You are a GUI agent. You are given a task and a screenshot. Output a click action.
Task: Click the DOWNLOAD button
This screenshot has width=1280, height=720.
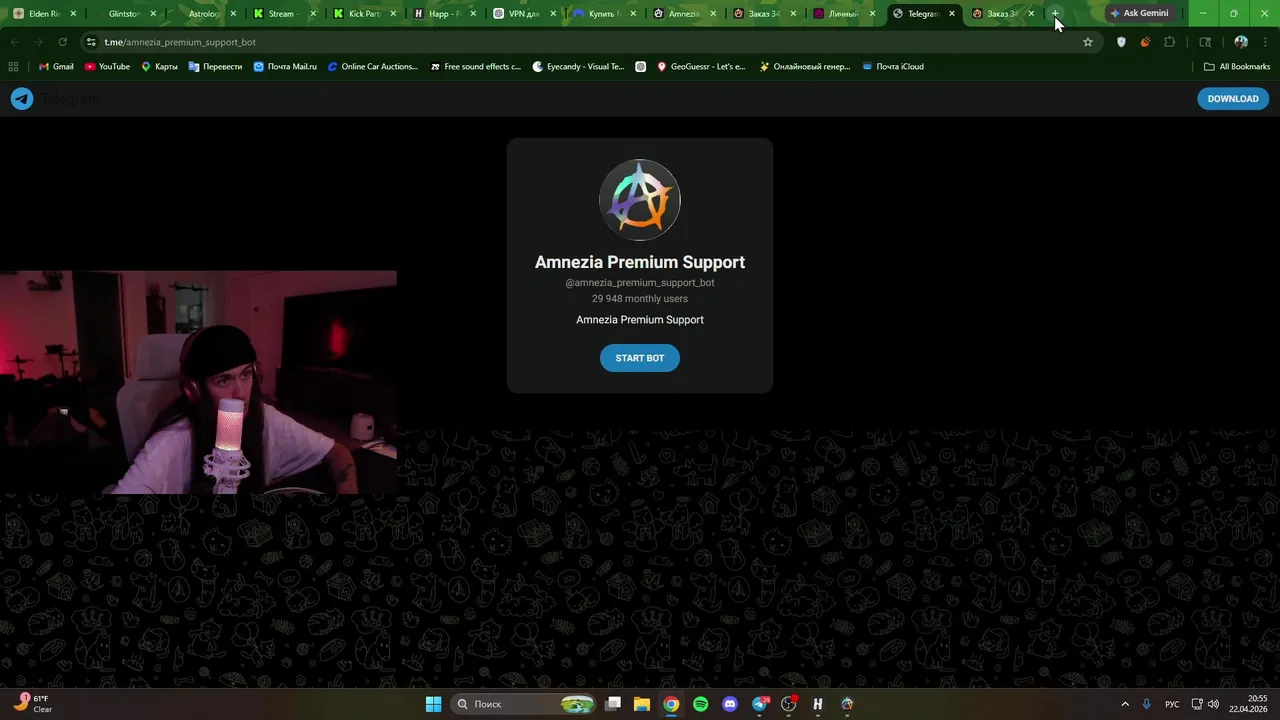coord(1233,99)
